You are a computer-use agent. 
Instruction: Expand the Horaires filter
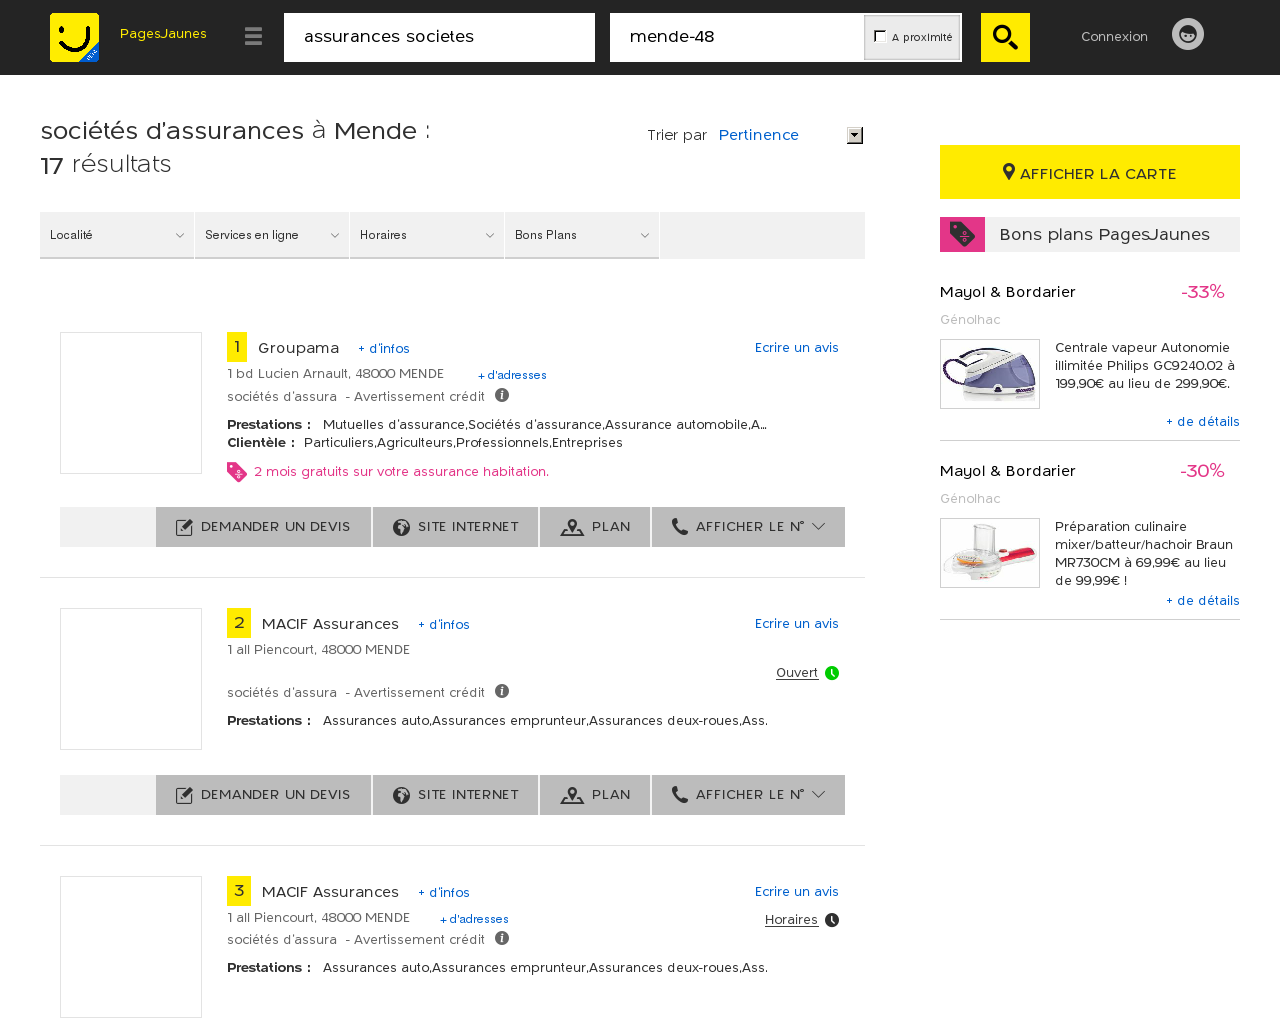427,235
